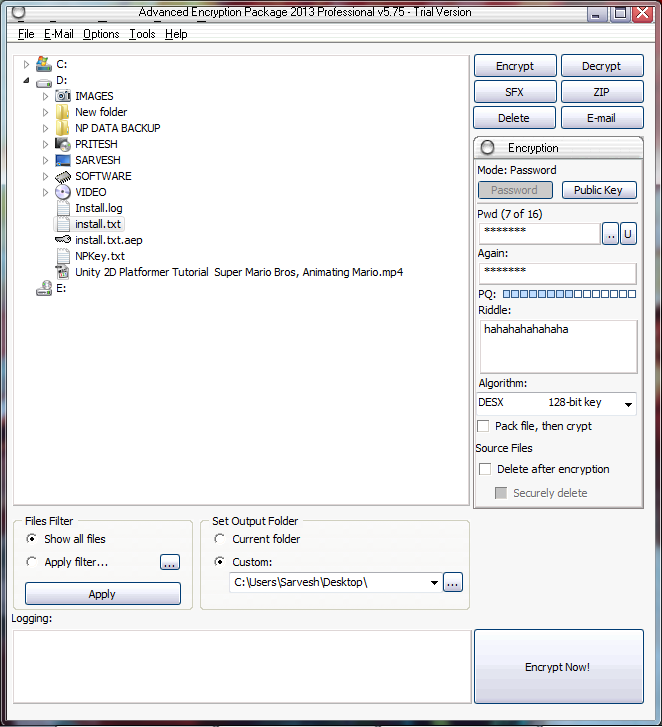The image size is (662, 727).
Task: Click into the Riddle text field
Action: pos(557,346)
